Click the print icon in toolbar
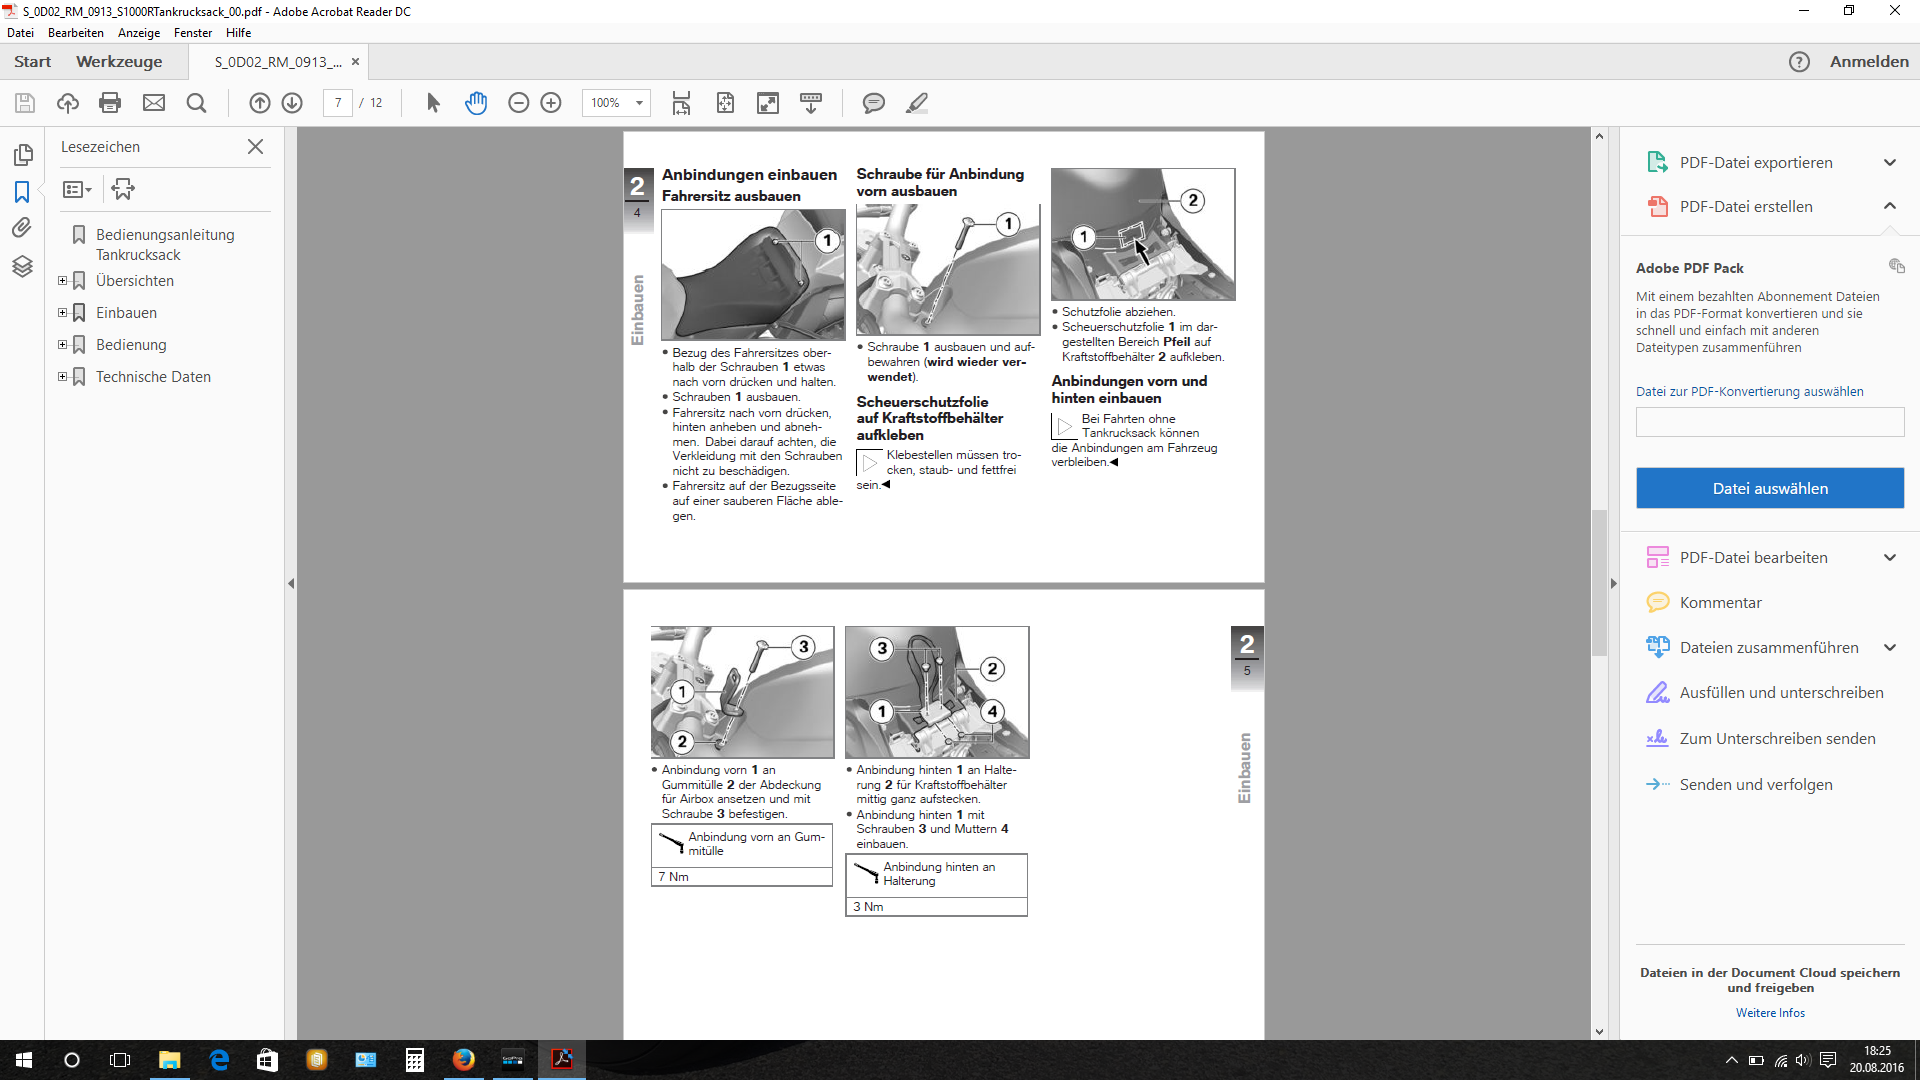Screen dimensions: 1920x1080 110,103
